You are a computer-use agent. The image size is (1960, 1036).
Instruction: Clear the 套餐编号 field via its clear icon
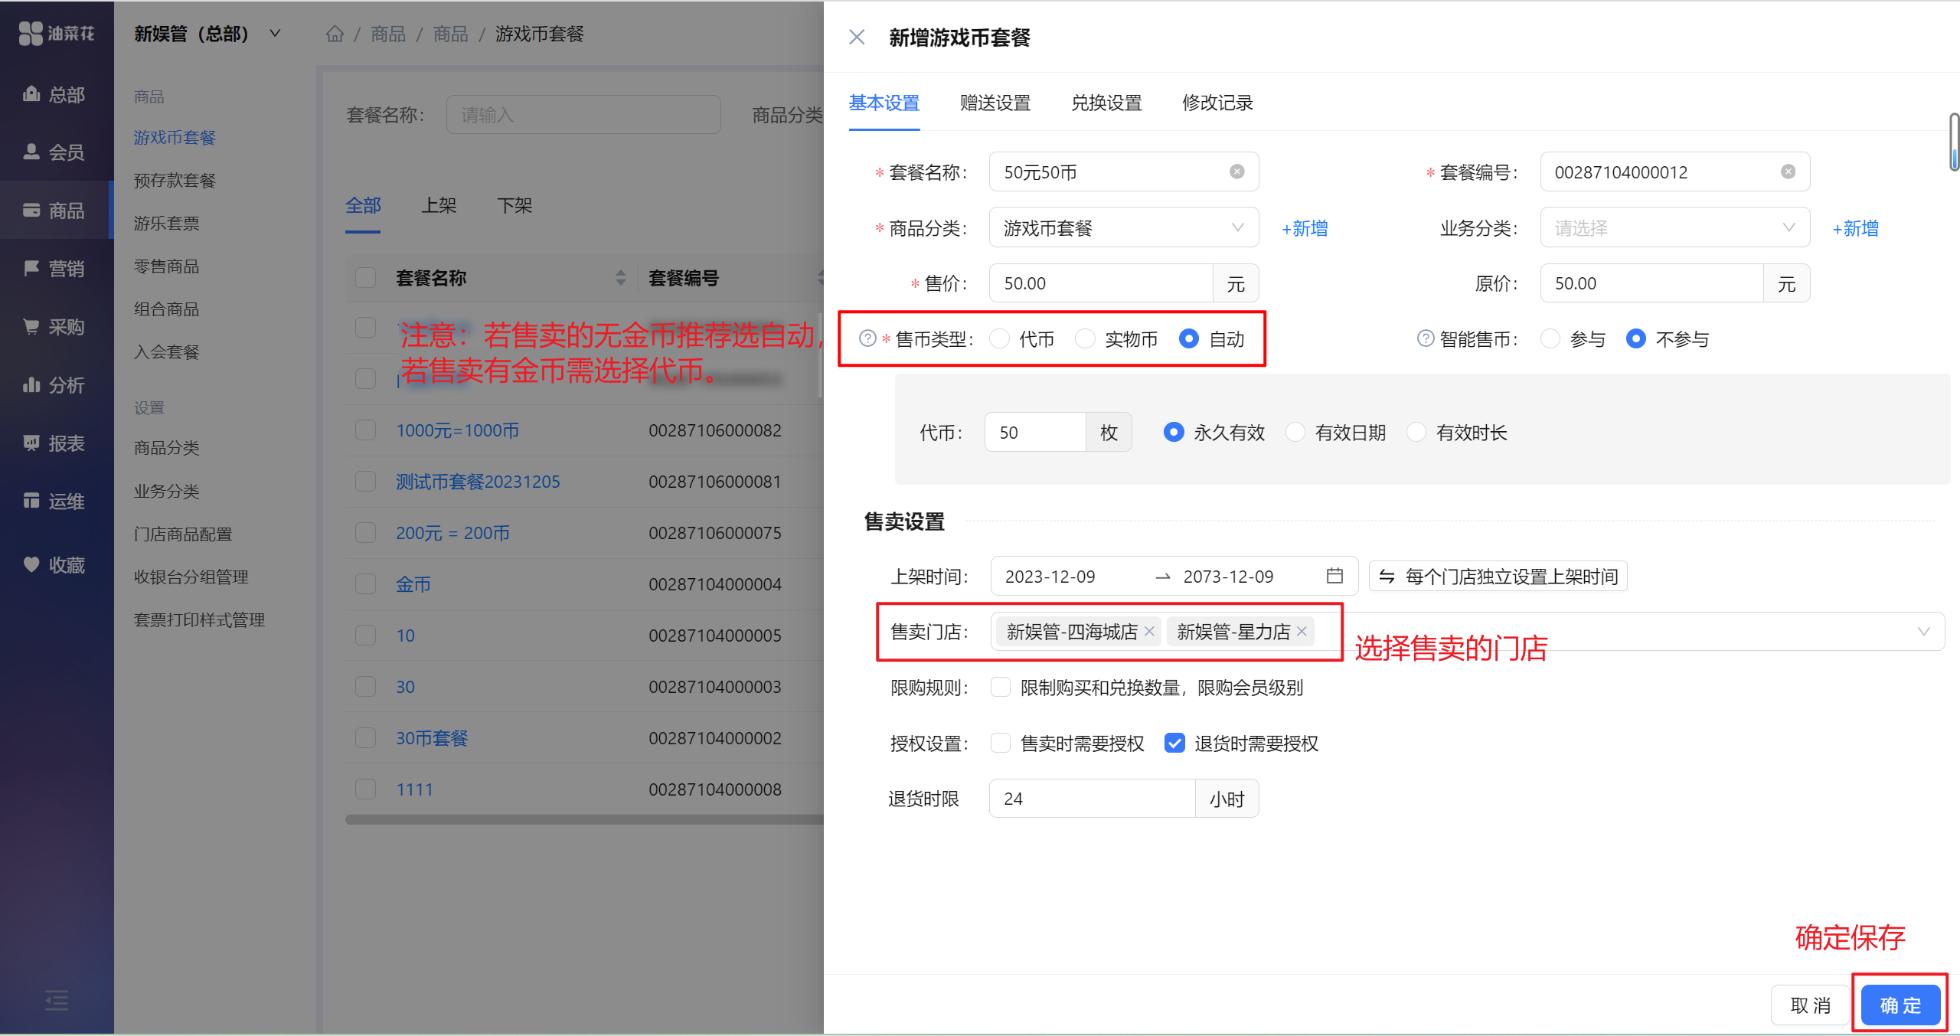coord(1788,172)
